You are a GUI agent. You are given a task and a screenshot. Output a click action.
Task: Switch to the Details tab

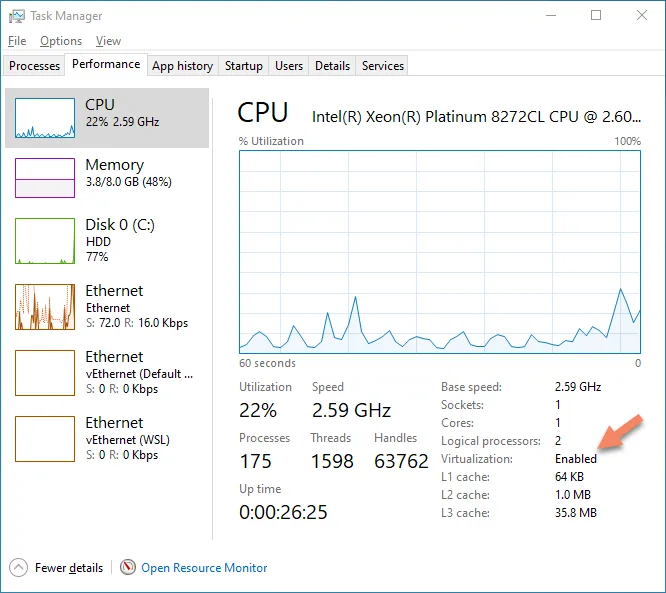coord(332,66)
